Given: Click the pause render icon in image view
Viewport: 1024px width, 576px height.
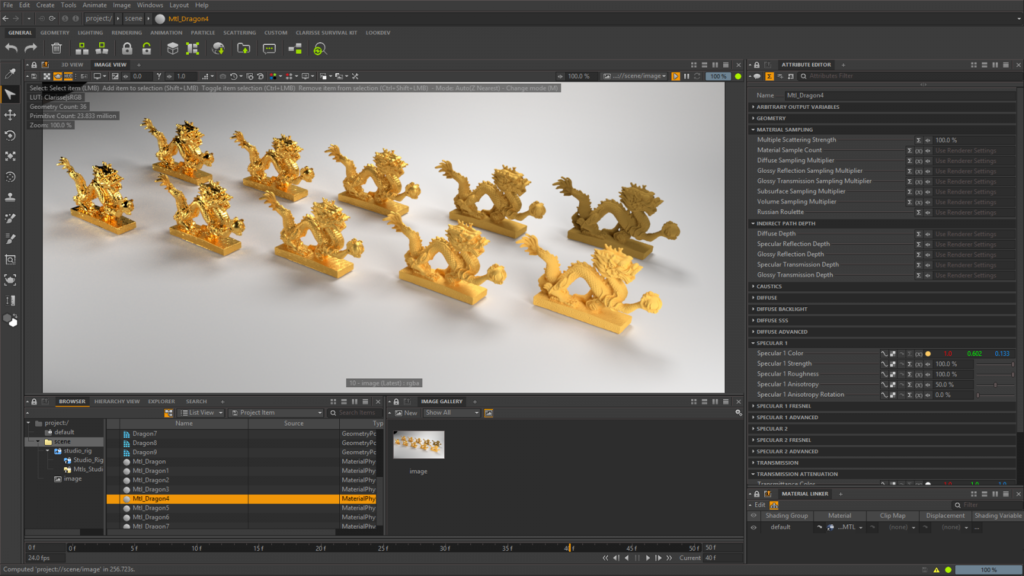Looking at the screenshot, I should [x=686, y=76].
